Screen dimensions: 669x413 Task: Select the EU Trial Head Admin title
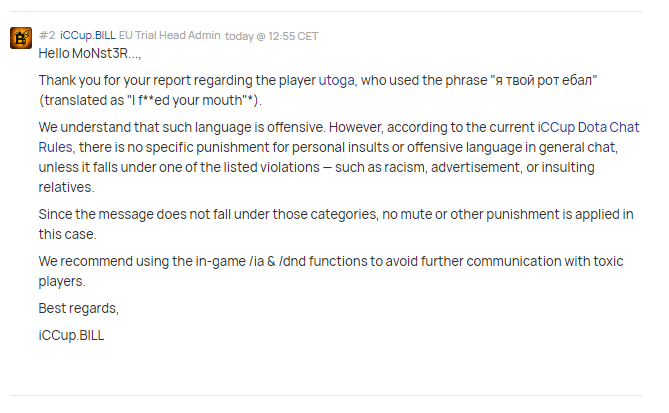(x=169, y=35)
